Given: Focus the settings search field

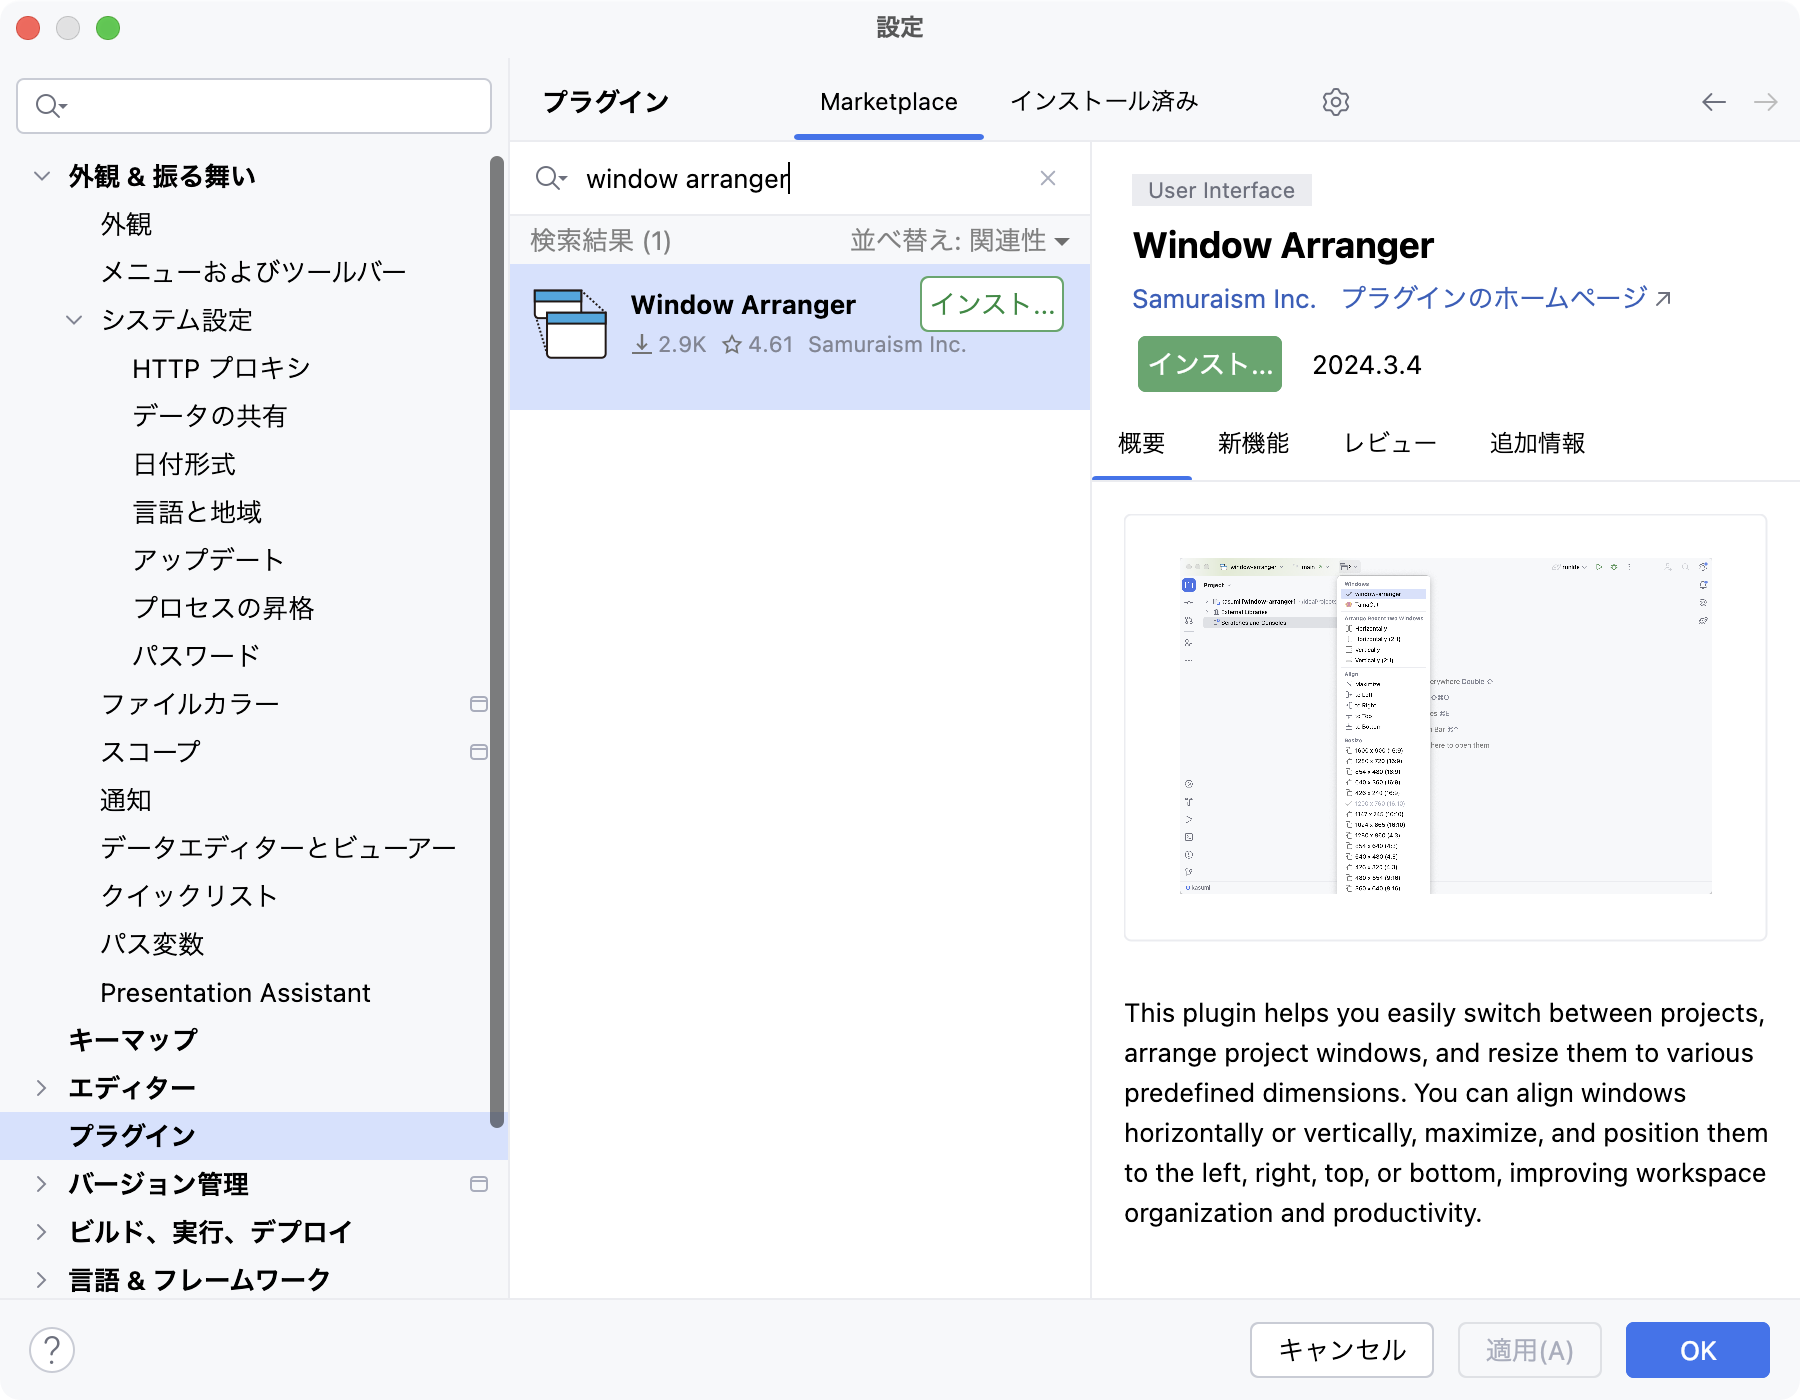Looking at the screenshot, I should coord(254,106).
